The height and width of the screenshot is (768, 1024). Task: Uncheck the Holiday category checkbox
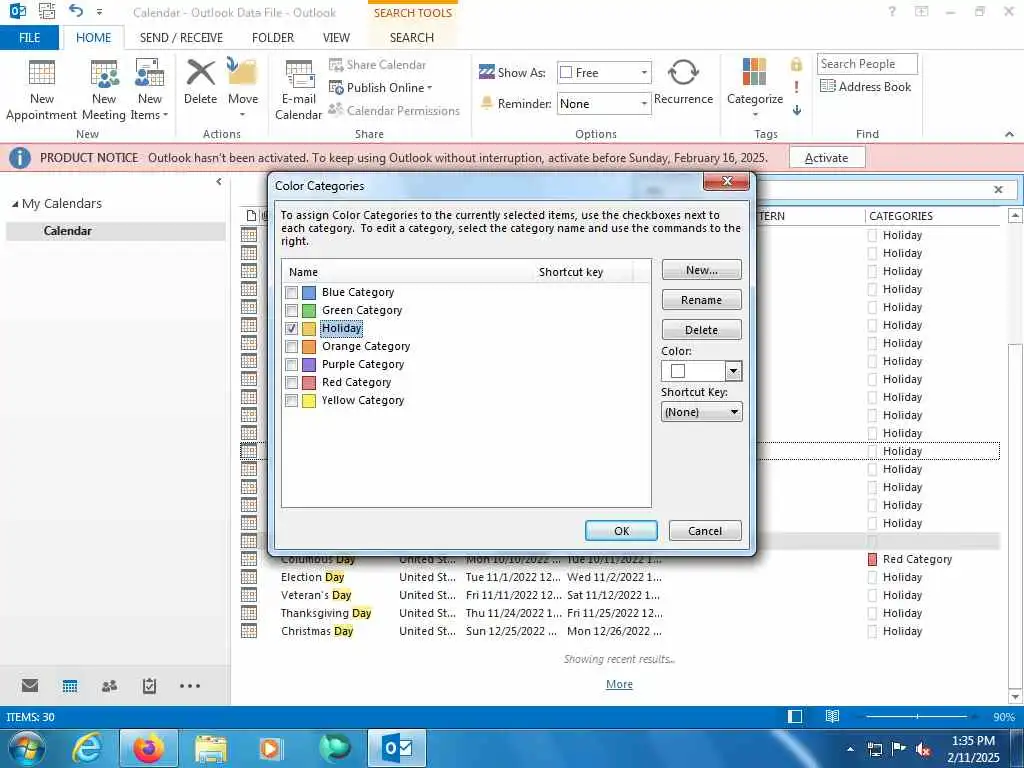pyautogui.click(x=291, y=328)
